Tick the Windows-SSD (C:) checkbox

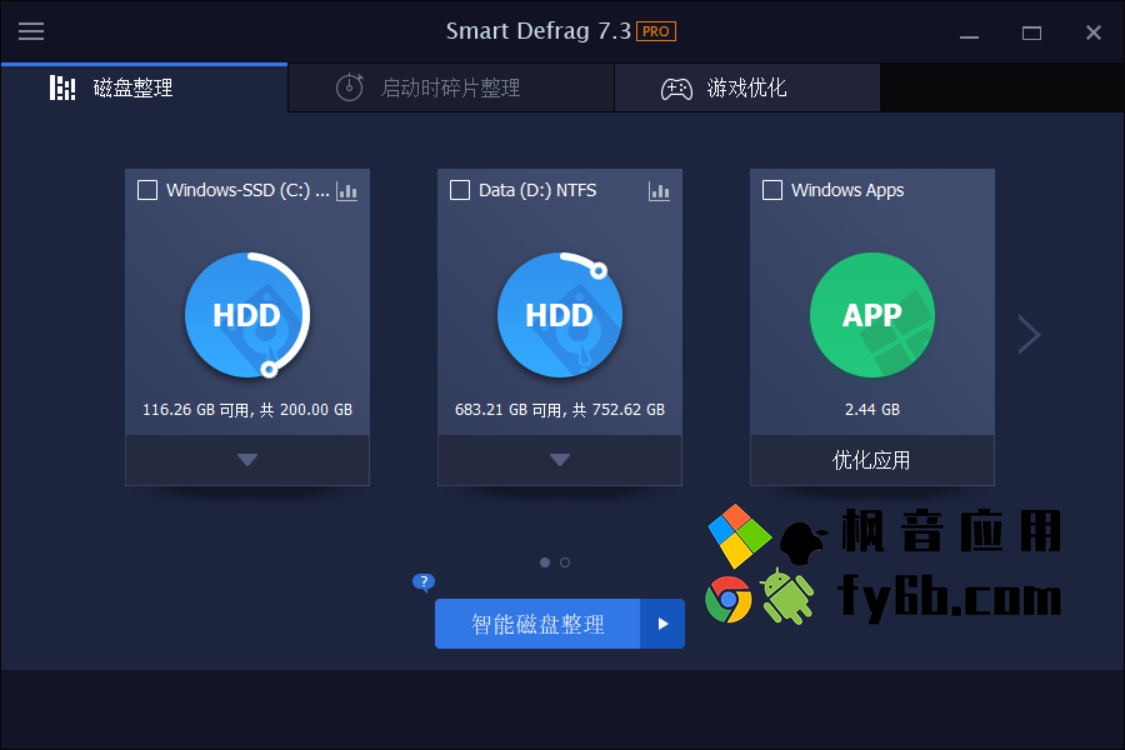point(148,190)
